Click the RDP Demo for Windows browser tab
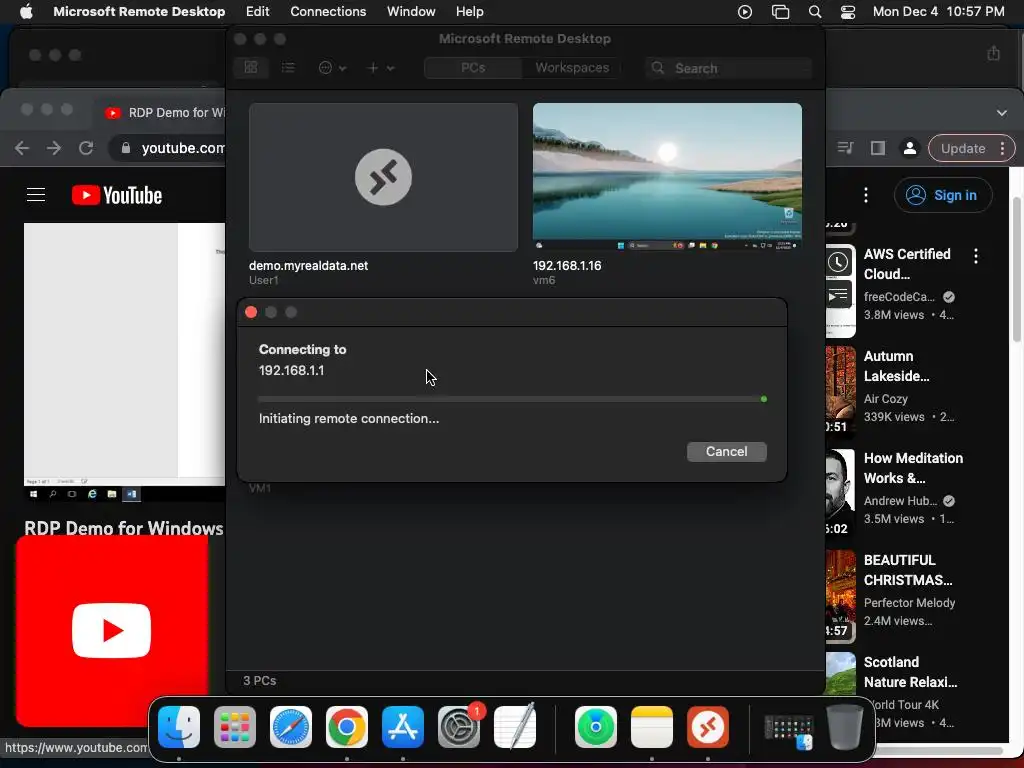1024x768 pixels. (x=164, y=112)
